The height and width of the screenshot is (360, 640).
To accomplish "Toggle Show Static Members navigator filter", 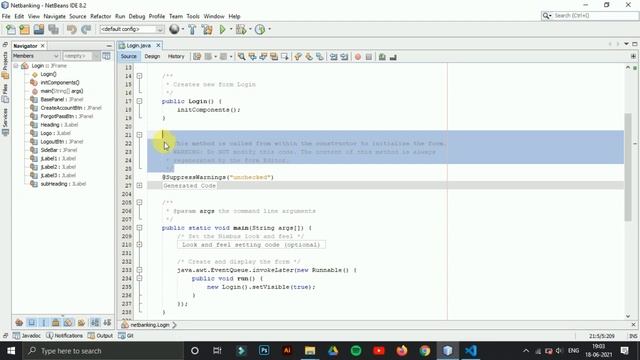I will coord(44,322).
